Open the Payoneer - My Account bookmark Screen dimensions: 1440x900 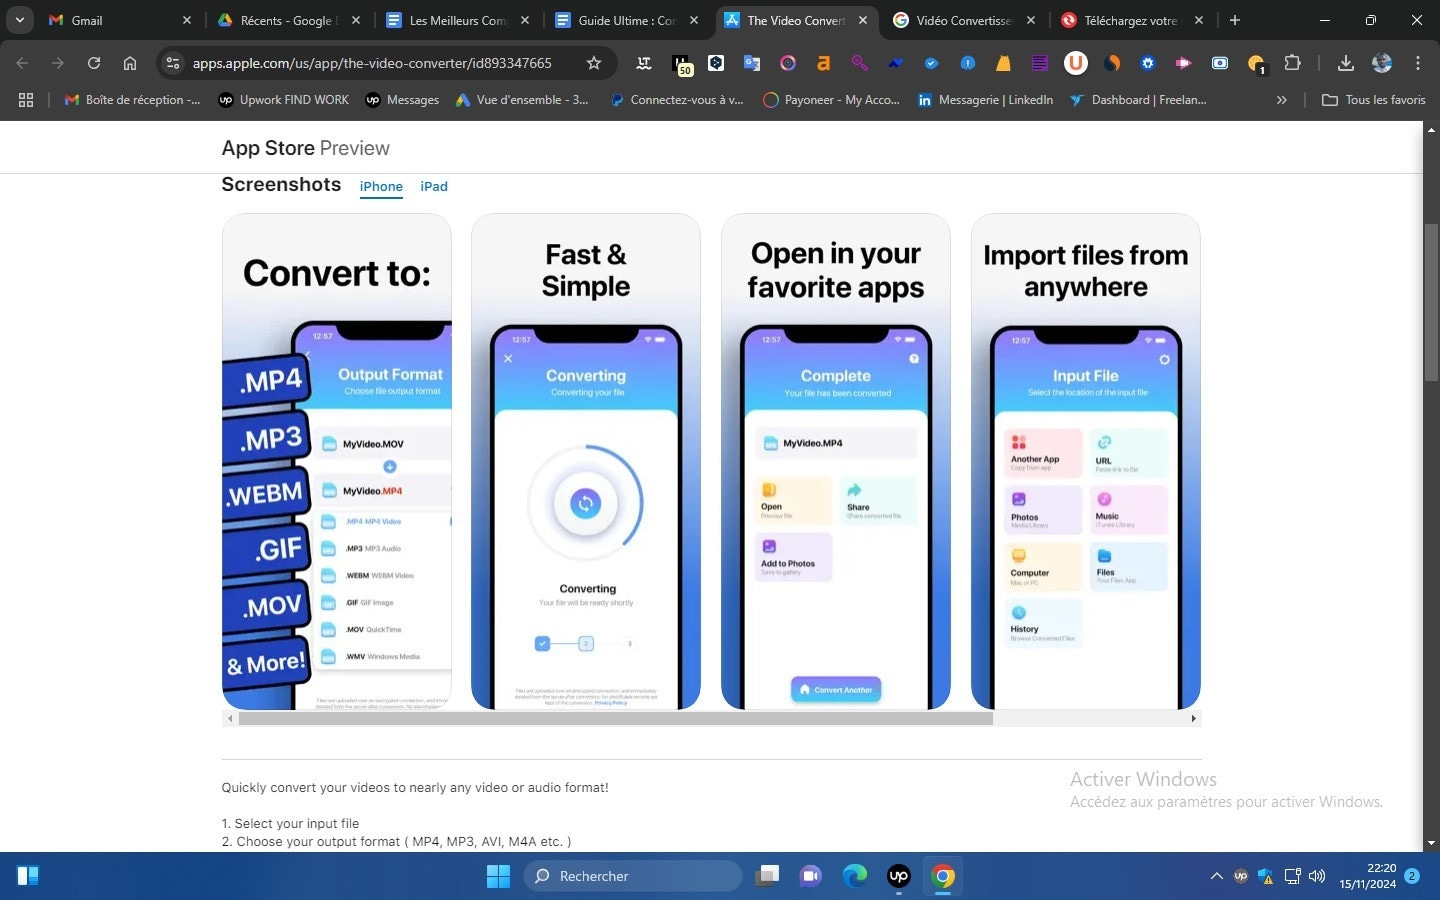pos(831,100)
